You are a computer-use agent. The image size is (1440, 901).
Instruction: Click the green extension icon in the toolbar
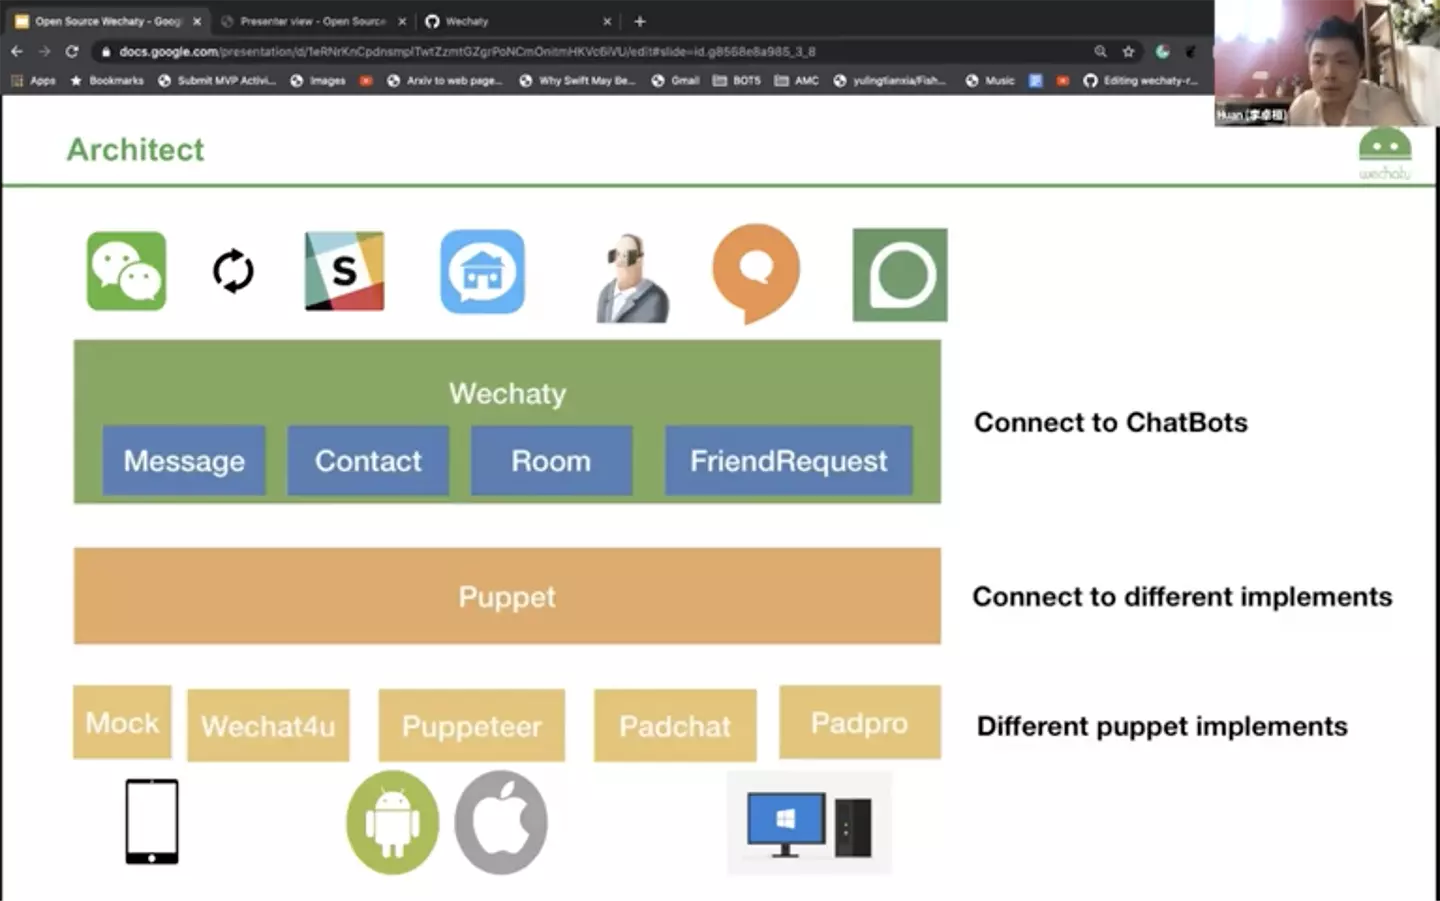pyautogui.click(x=1162, y=51)
